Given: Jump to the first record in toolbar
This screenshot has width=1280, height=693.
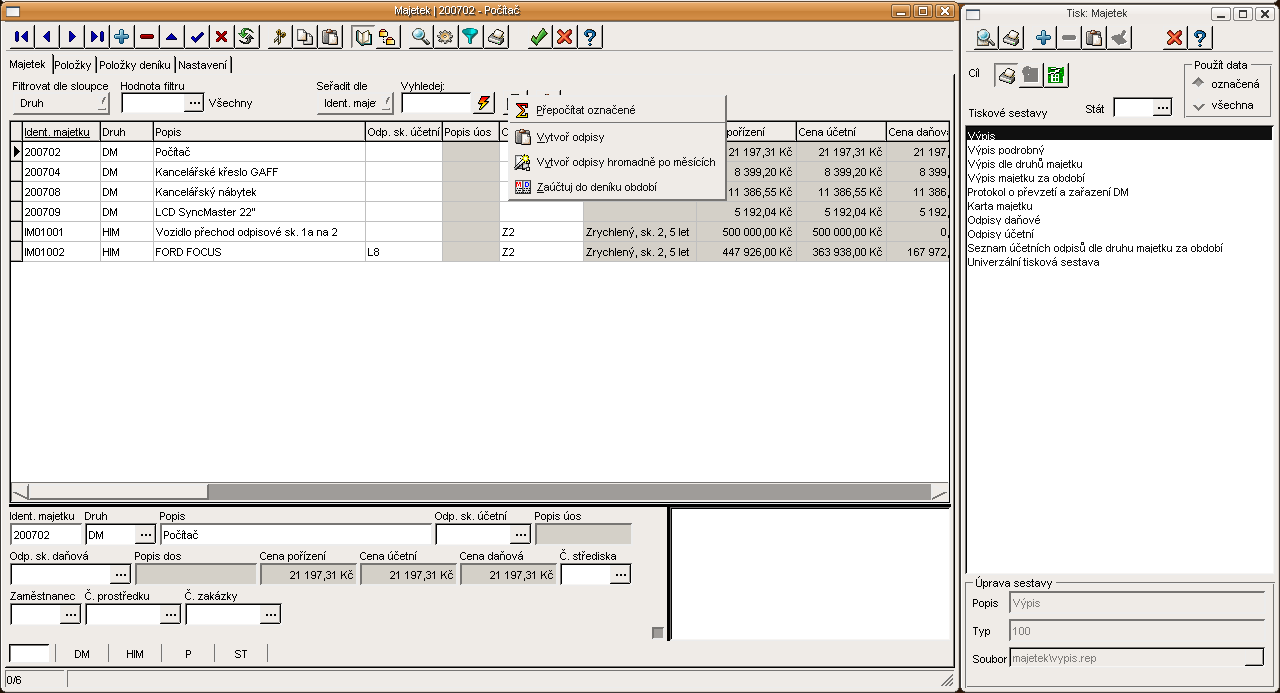Looking at the screenshot, I should coord(21,37).
